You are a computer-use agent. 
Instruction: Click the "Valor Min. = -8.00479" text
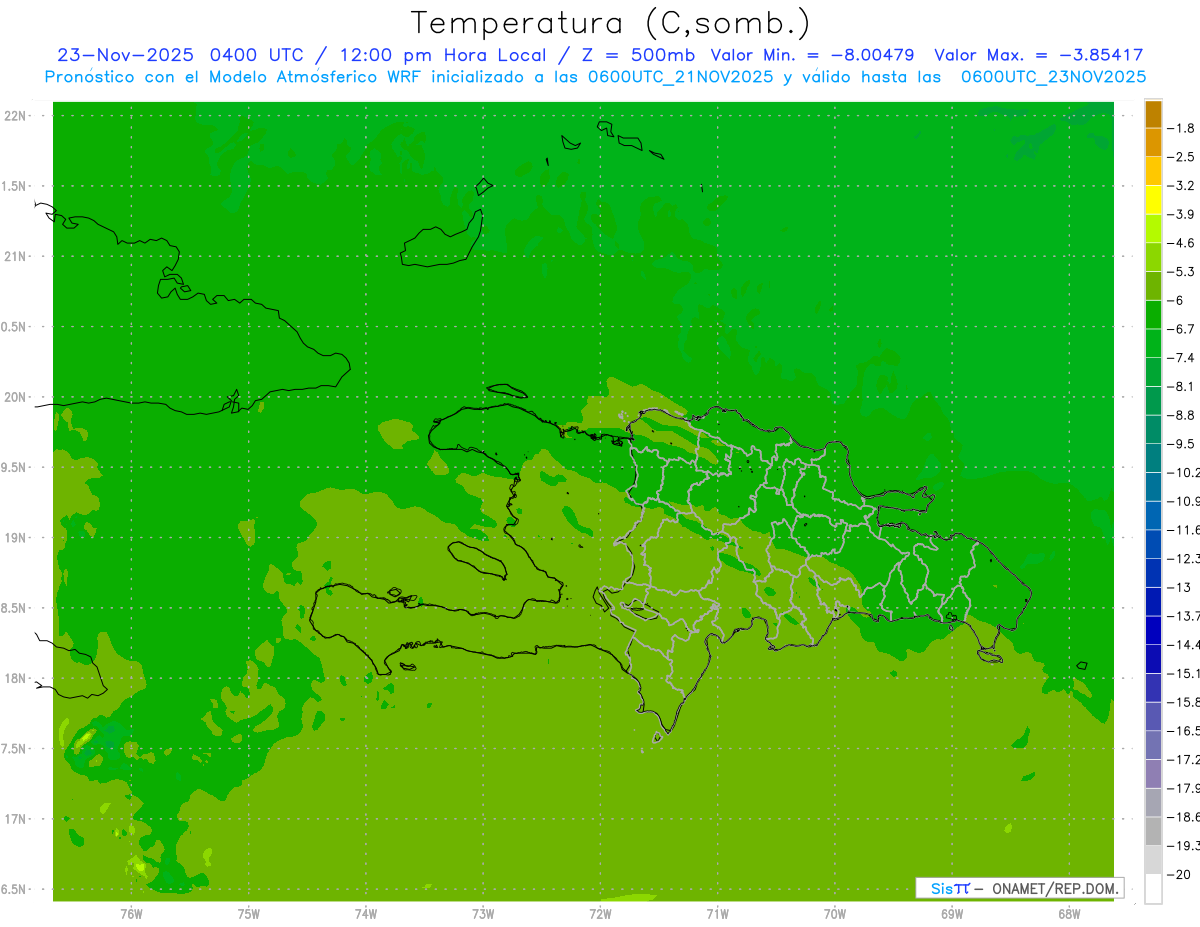click(x=812, y=55)
